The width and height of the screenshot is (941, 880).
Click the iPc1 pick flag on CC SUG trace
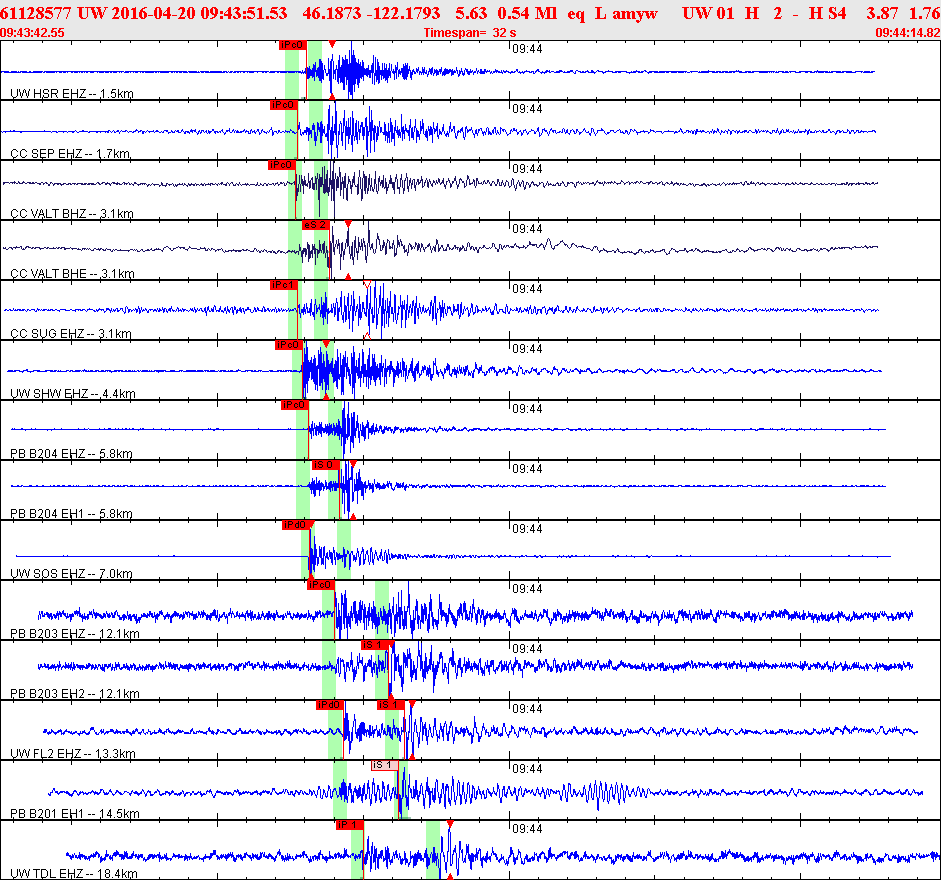pos(284,285)
